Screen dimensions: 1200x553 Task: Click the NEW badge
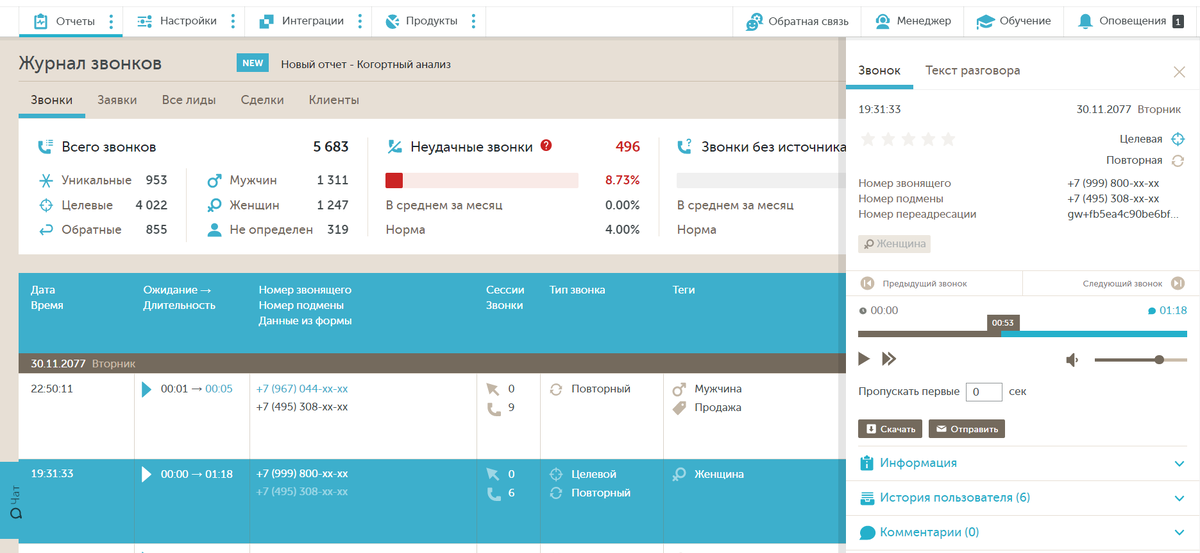pos(253,63)
